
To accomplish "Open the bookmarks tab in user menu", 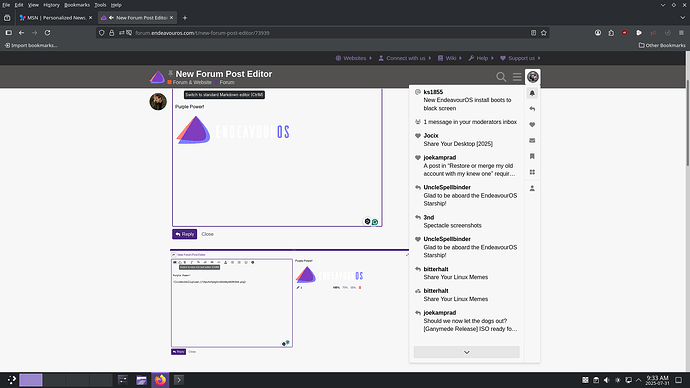I will pyautogui.click(x=532, y=156).
